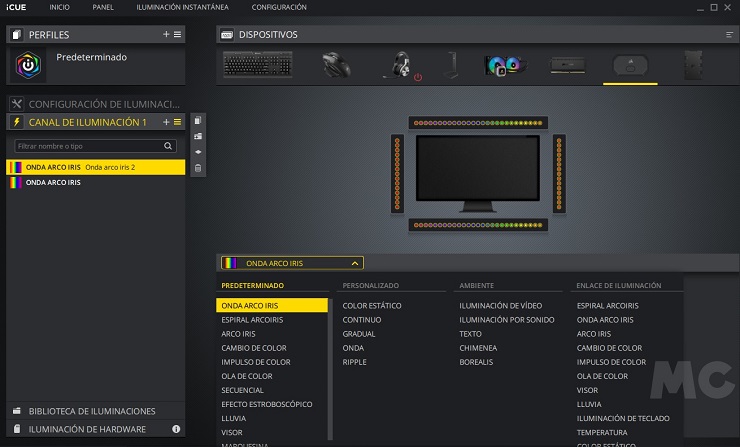Click the filter name or type field
740x447 pixels.
pos(88,146)
